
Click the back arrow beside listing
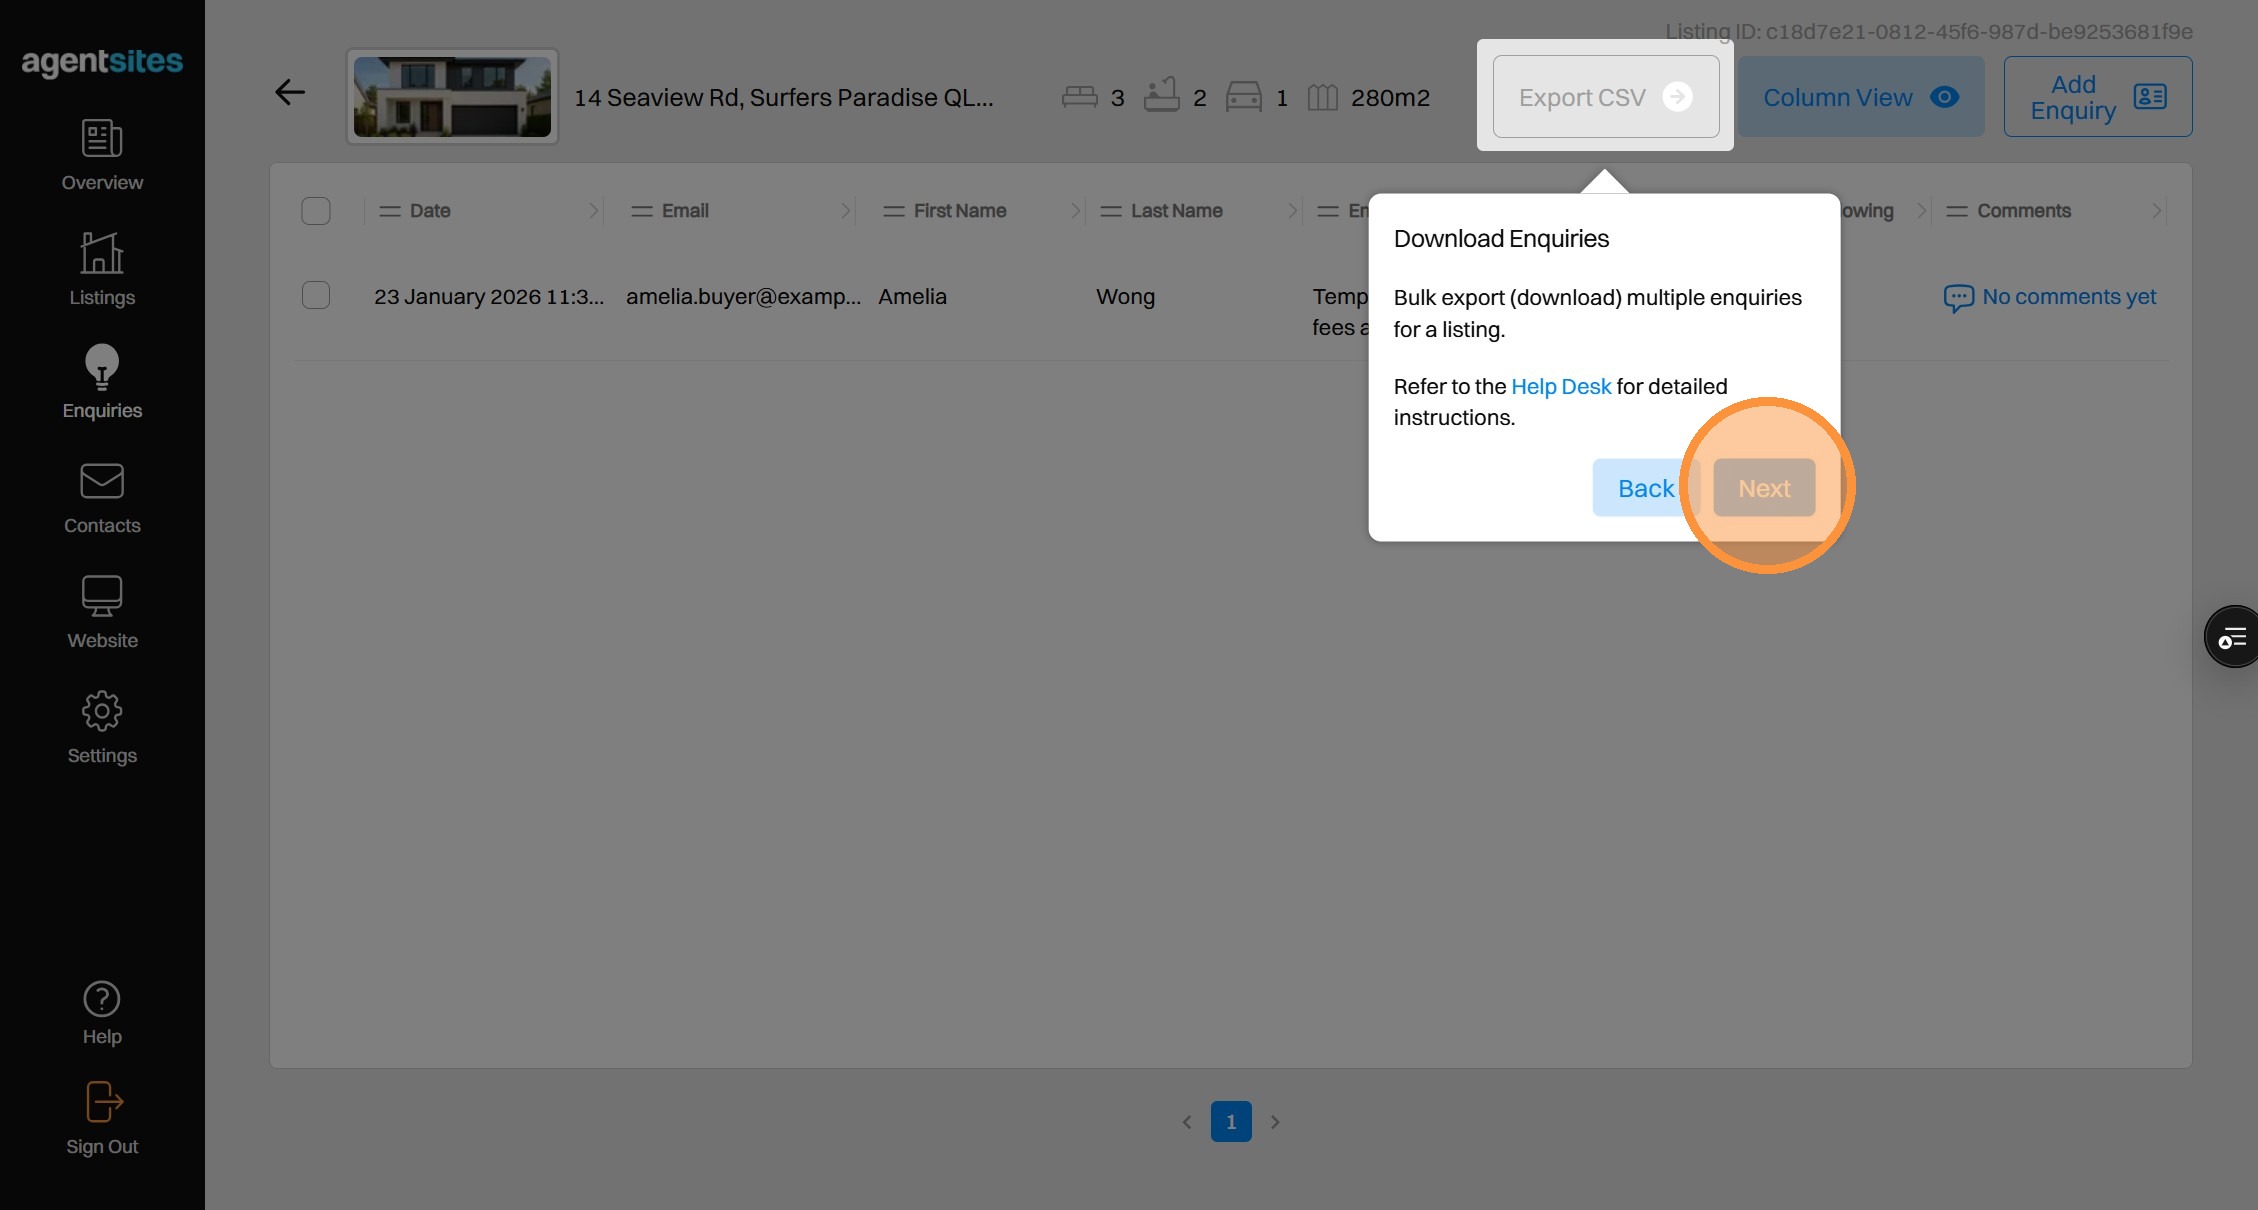(x=290, y=93)
